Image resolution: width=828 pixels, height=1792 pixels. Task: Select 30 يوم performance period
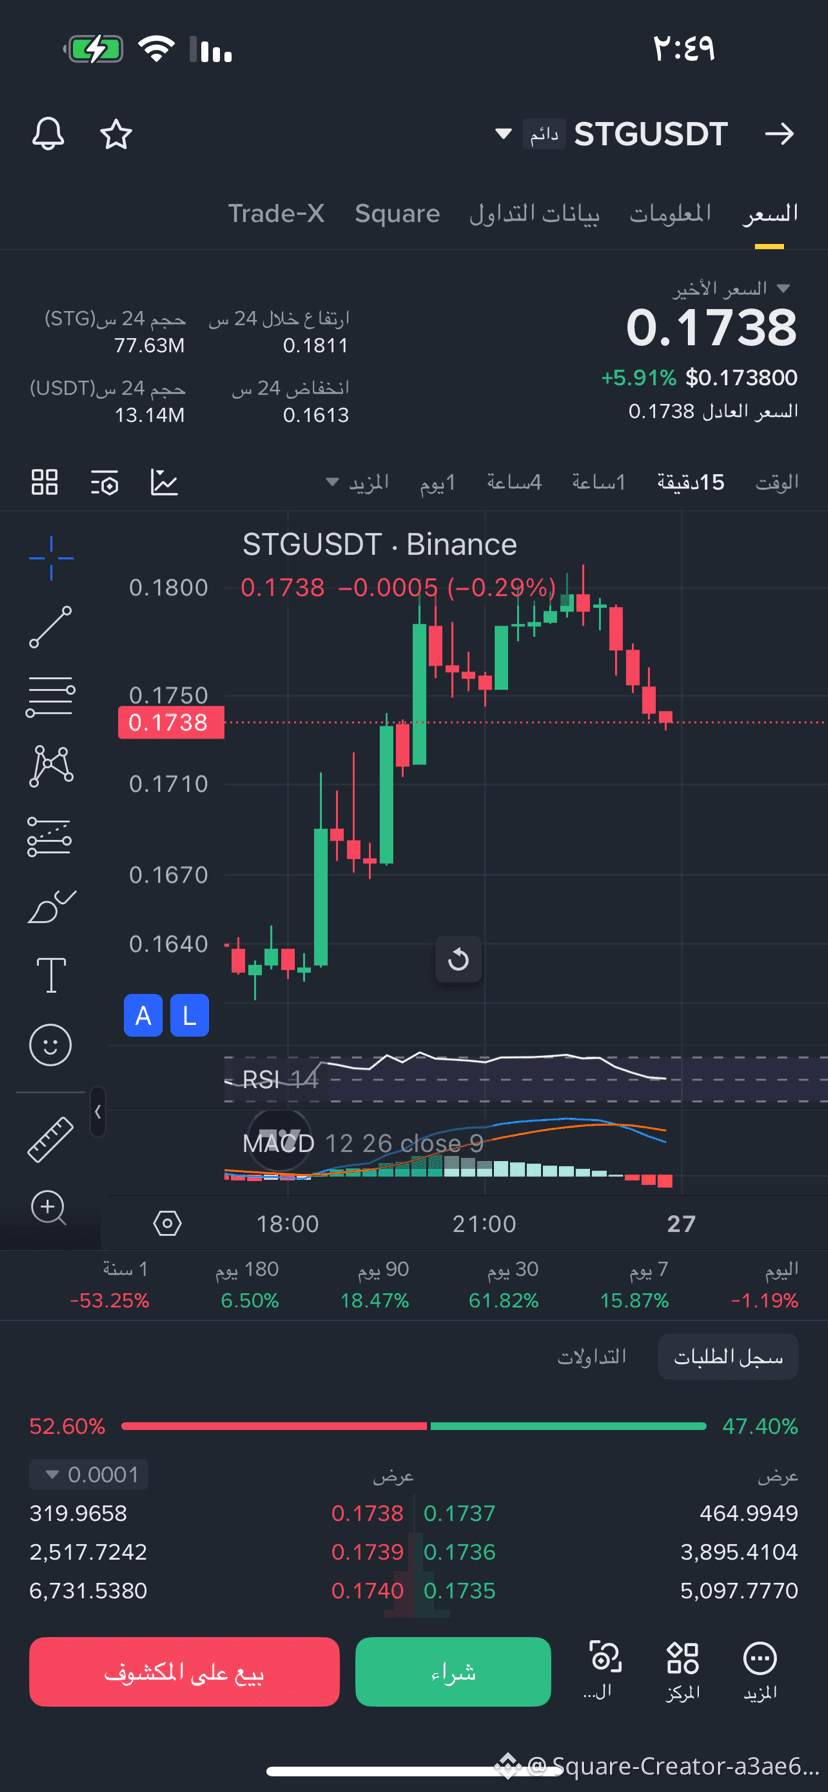pyautogui.click(x=504, y=1285)
